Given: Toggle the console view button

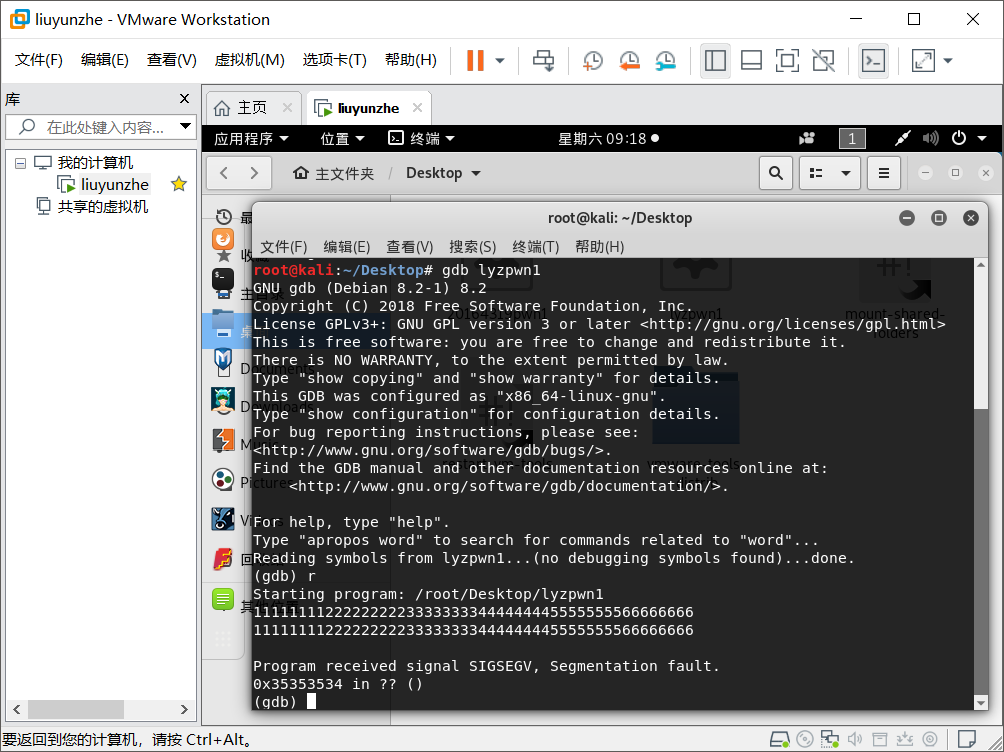Looking at the screenshot, I should pos(873,61).
